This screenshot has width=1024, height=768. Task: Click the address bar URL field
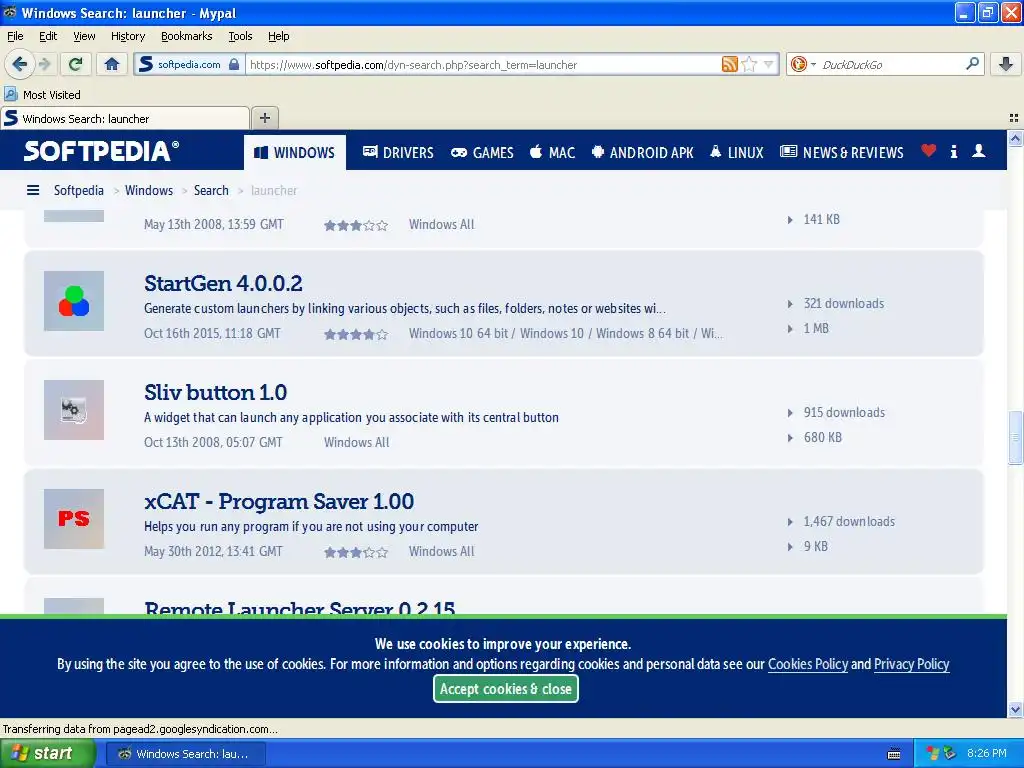click(483, 64)
